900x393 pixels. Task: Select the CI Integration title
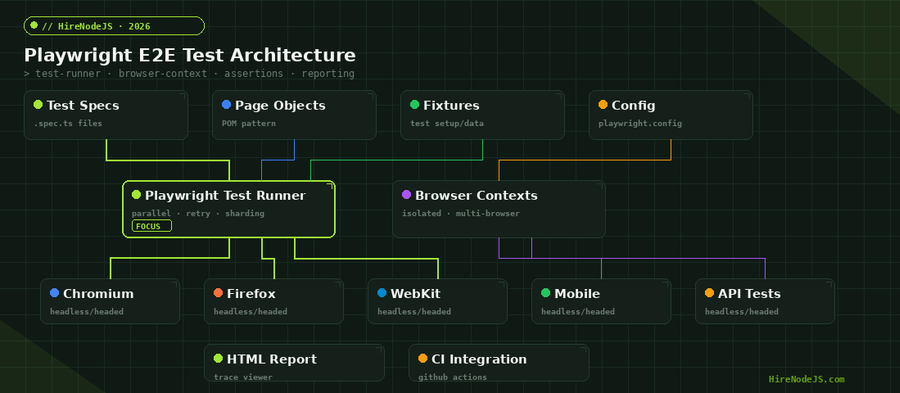pyautogui.click(x=479, y=359)
